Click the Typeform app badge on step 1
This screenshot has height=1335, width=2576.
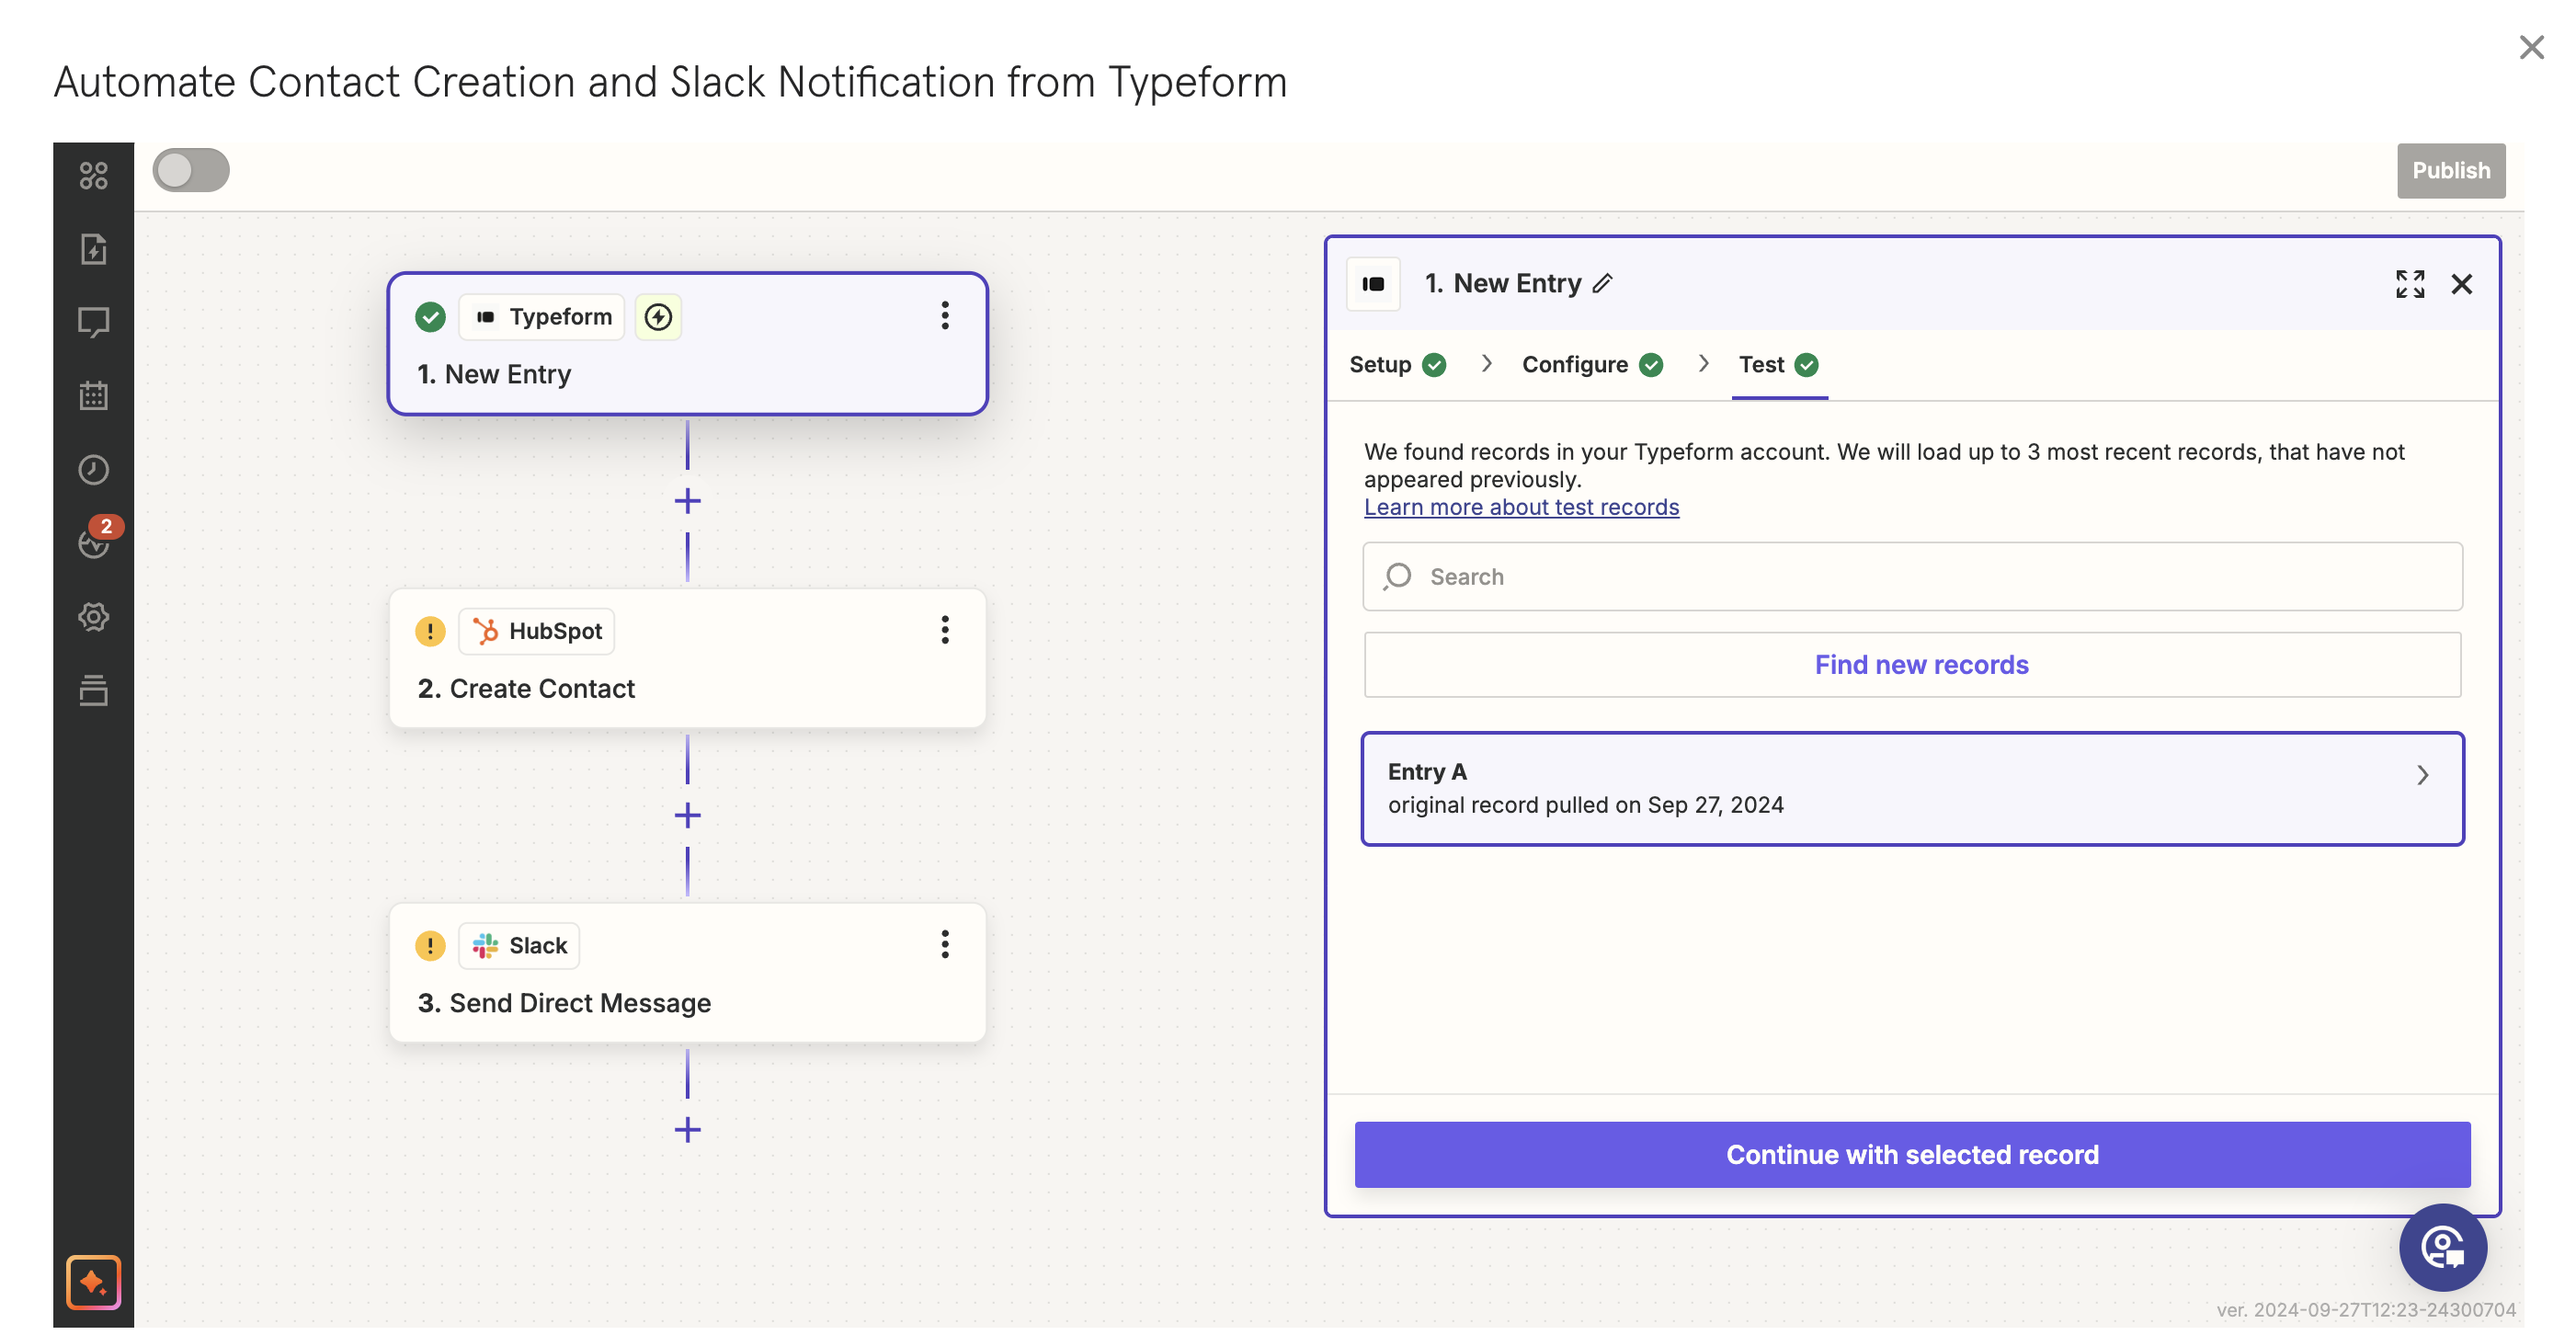542,317
